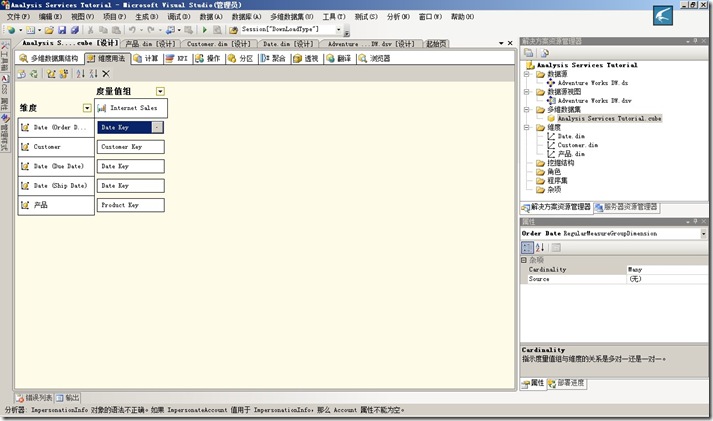The image size is (713, 421).
Task: Click the Add Cube Dimension icon
Action: (51, 74)
